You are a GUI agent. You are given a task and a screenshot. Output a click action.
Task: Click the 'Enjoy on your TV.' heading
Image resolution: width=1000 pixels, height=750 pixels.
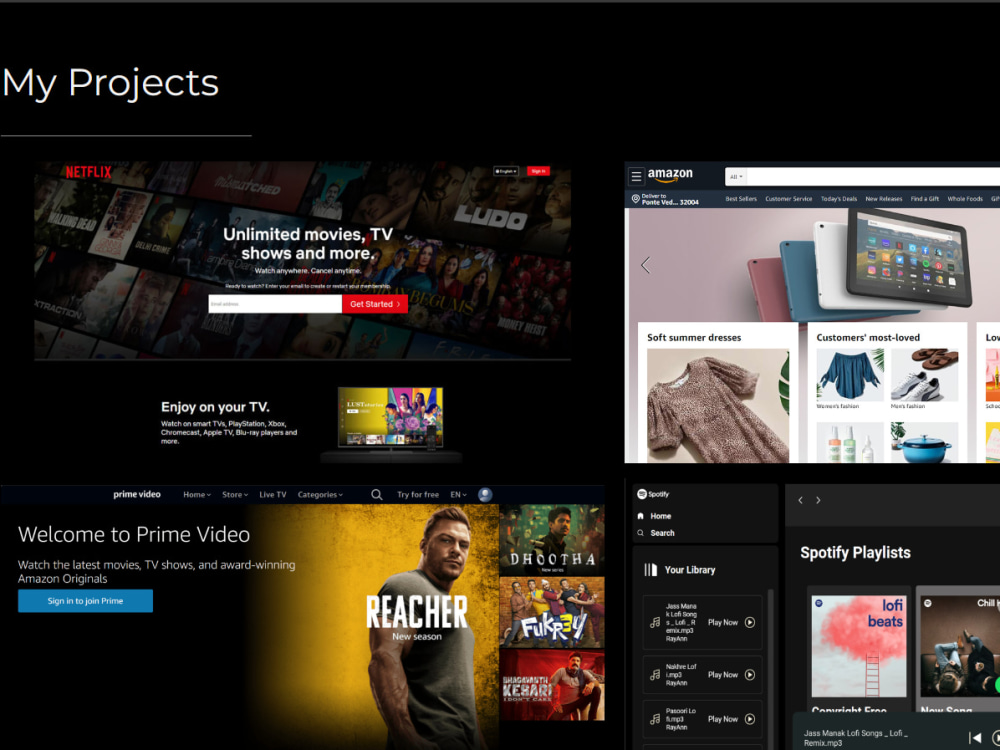tap(215, 407)
